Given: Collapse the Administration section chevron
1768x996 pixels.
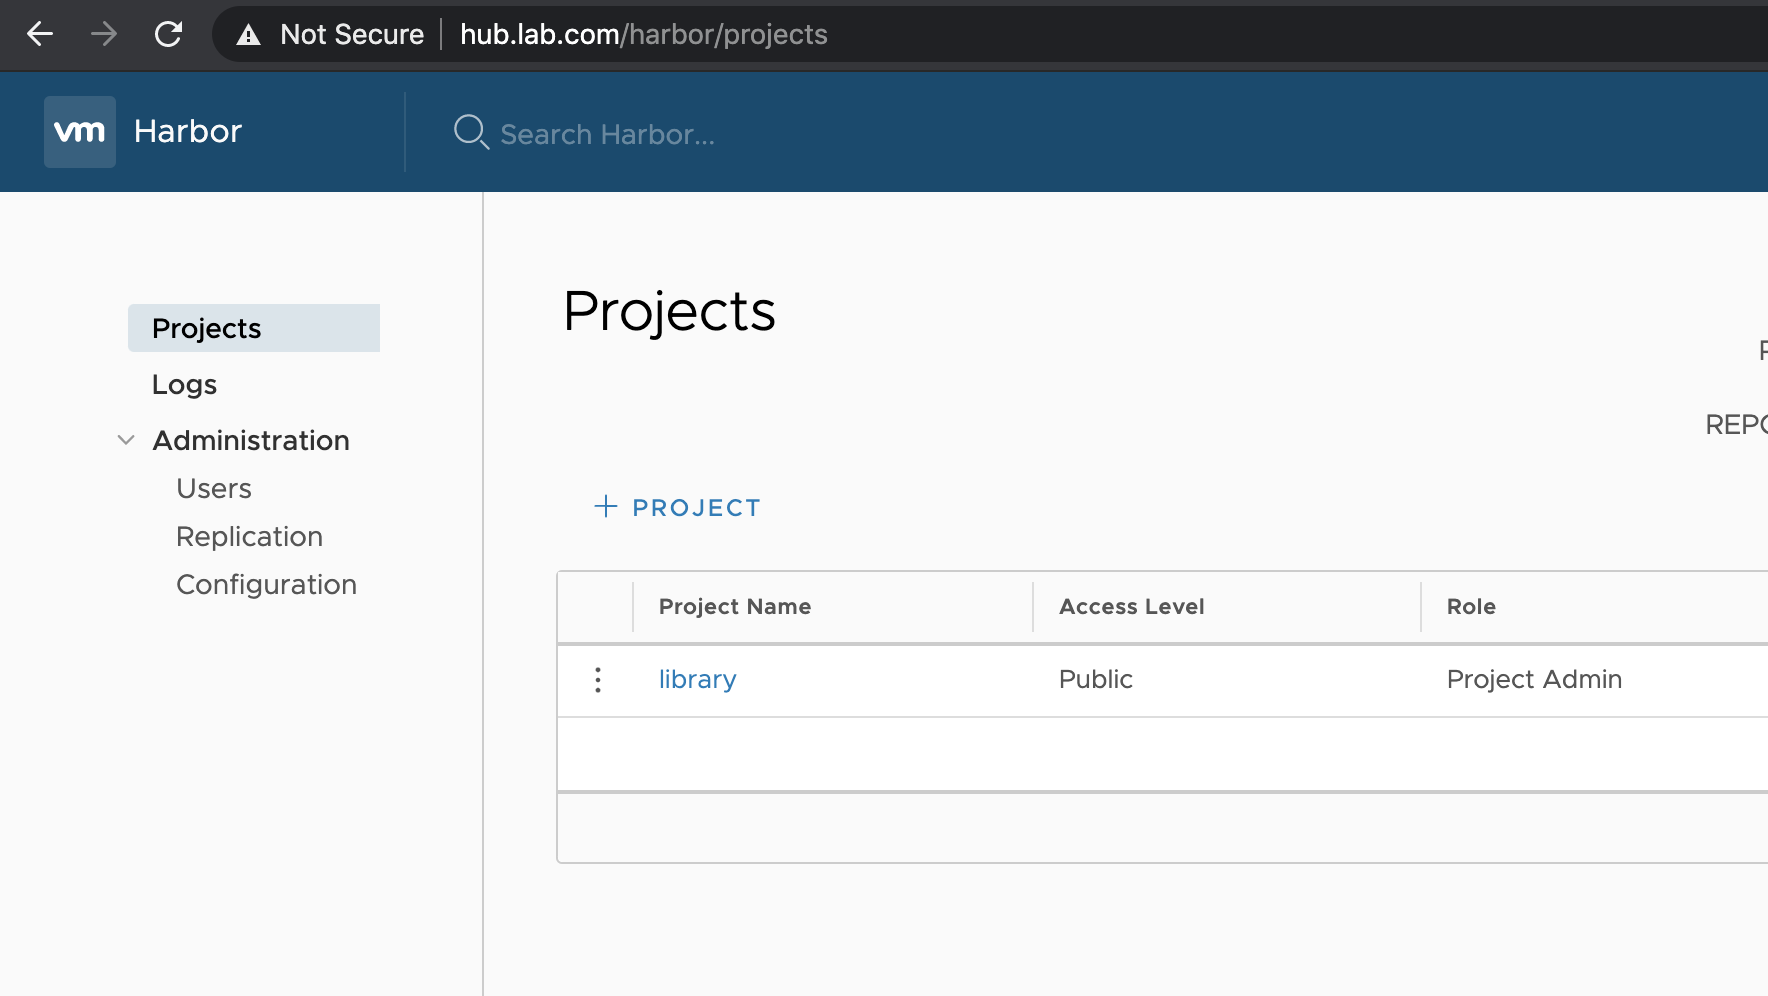Looking at the screenshot, I should pyautogui.click(x=126, y=440).
